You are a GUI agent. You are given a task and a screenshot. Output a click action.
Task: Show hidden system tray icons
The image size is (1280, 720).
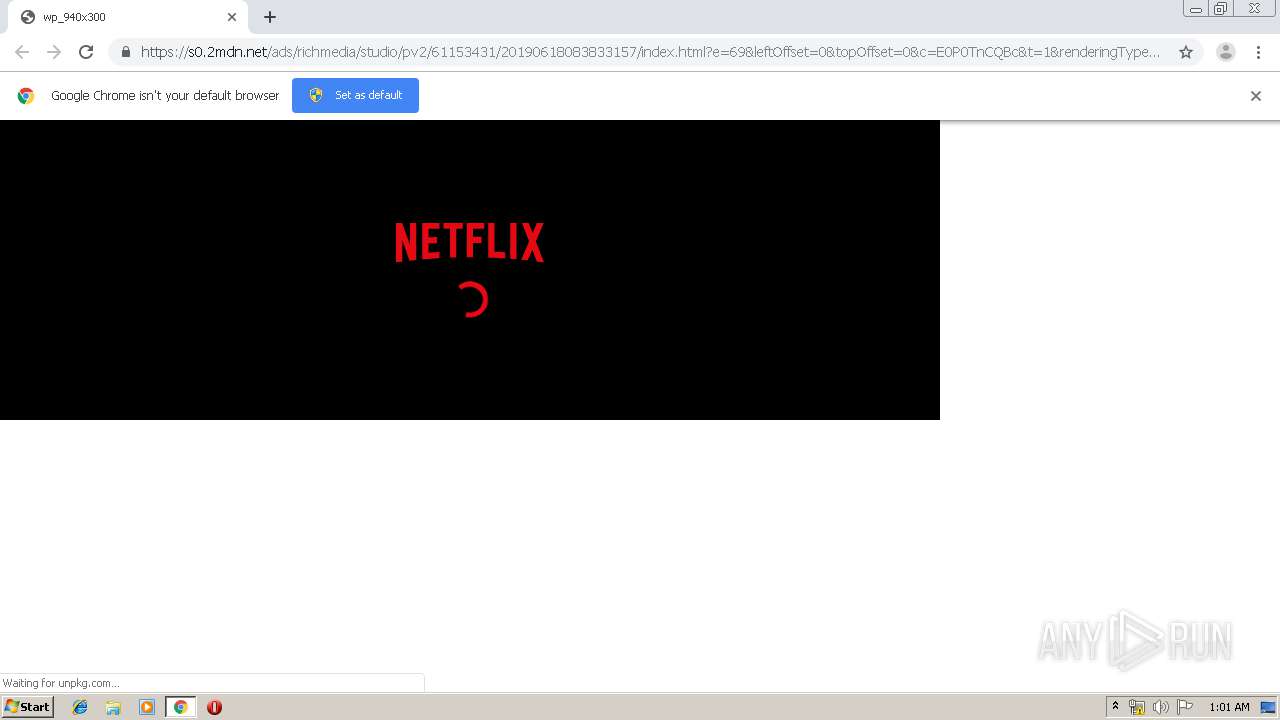coord(1115,707)
